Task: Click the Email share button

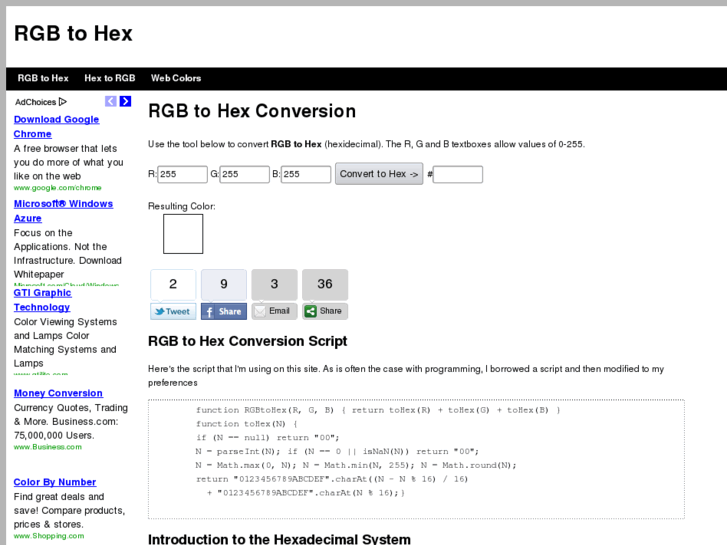Action: click(x=274, y=311)
